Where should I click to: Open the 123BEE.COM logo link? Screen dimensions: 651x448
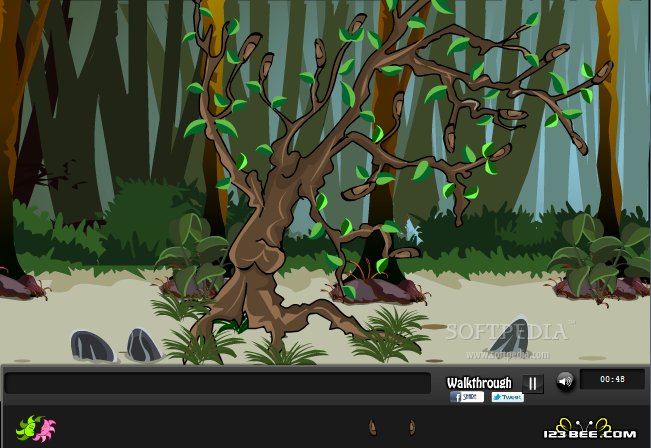point(590,429)
